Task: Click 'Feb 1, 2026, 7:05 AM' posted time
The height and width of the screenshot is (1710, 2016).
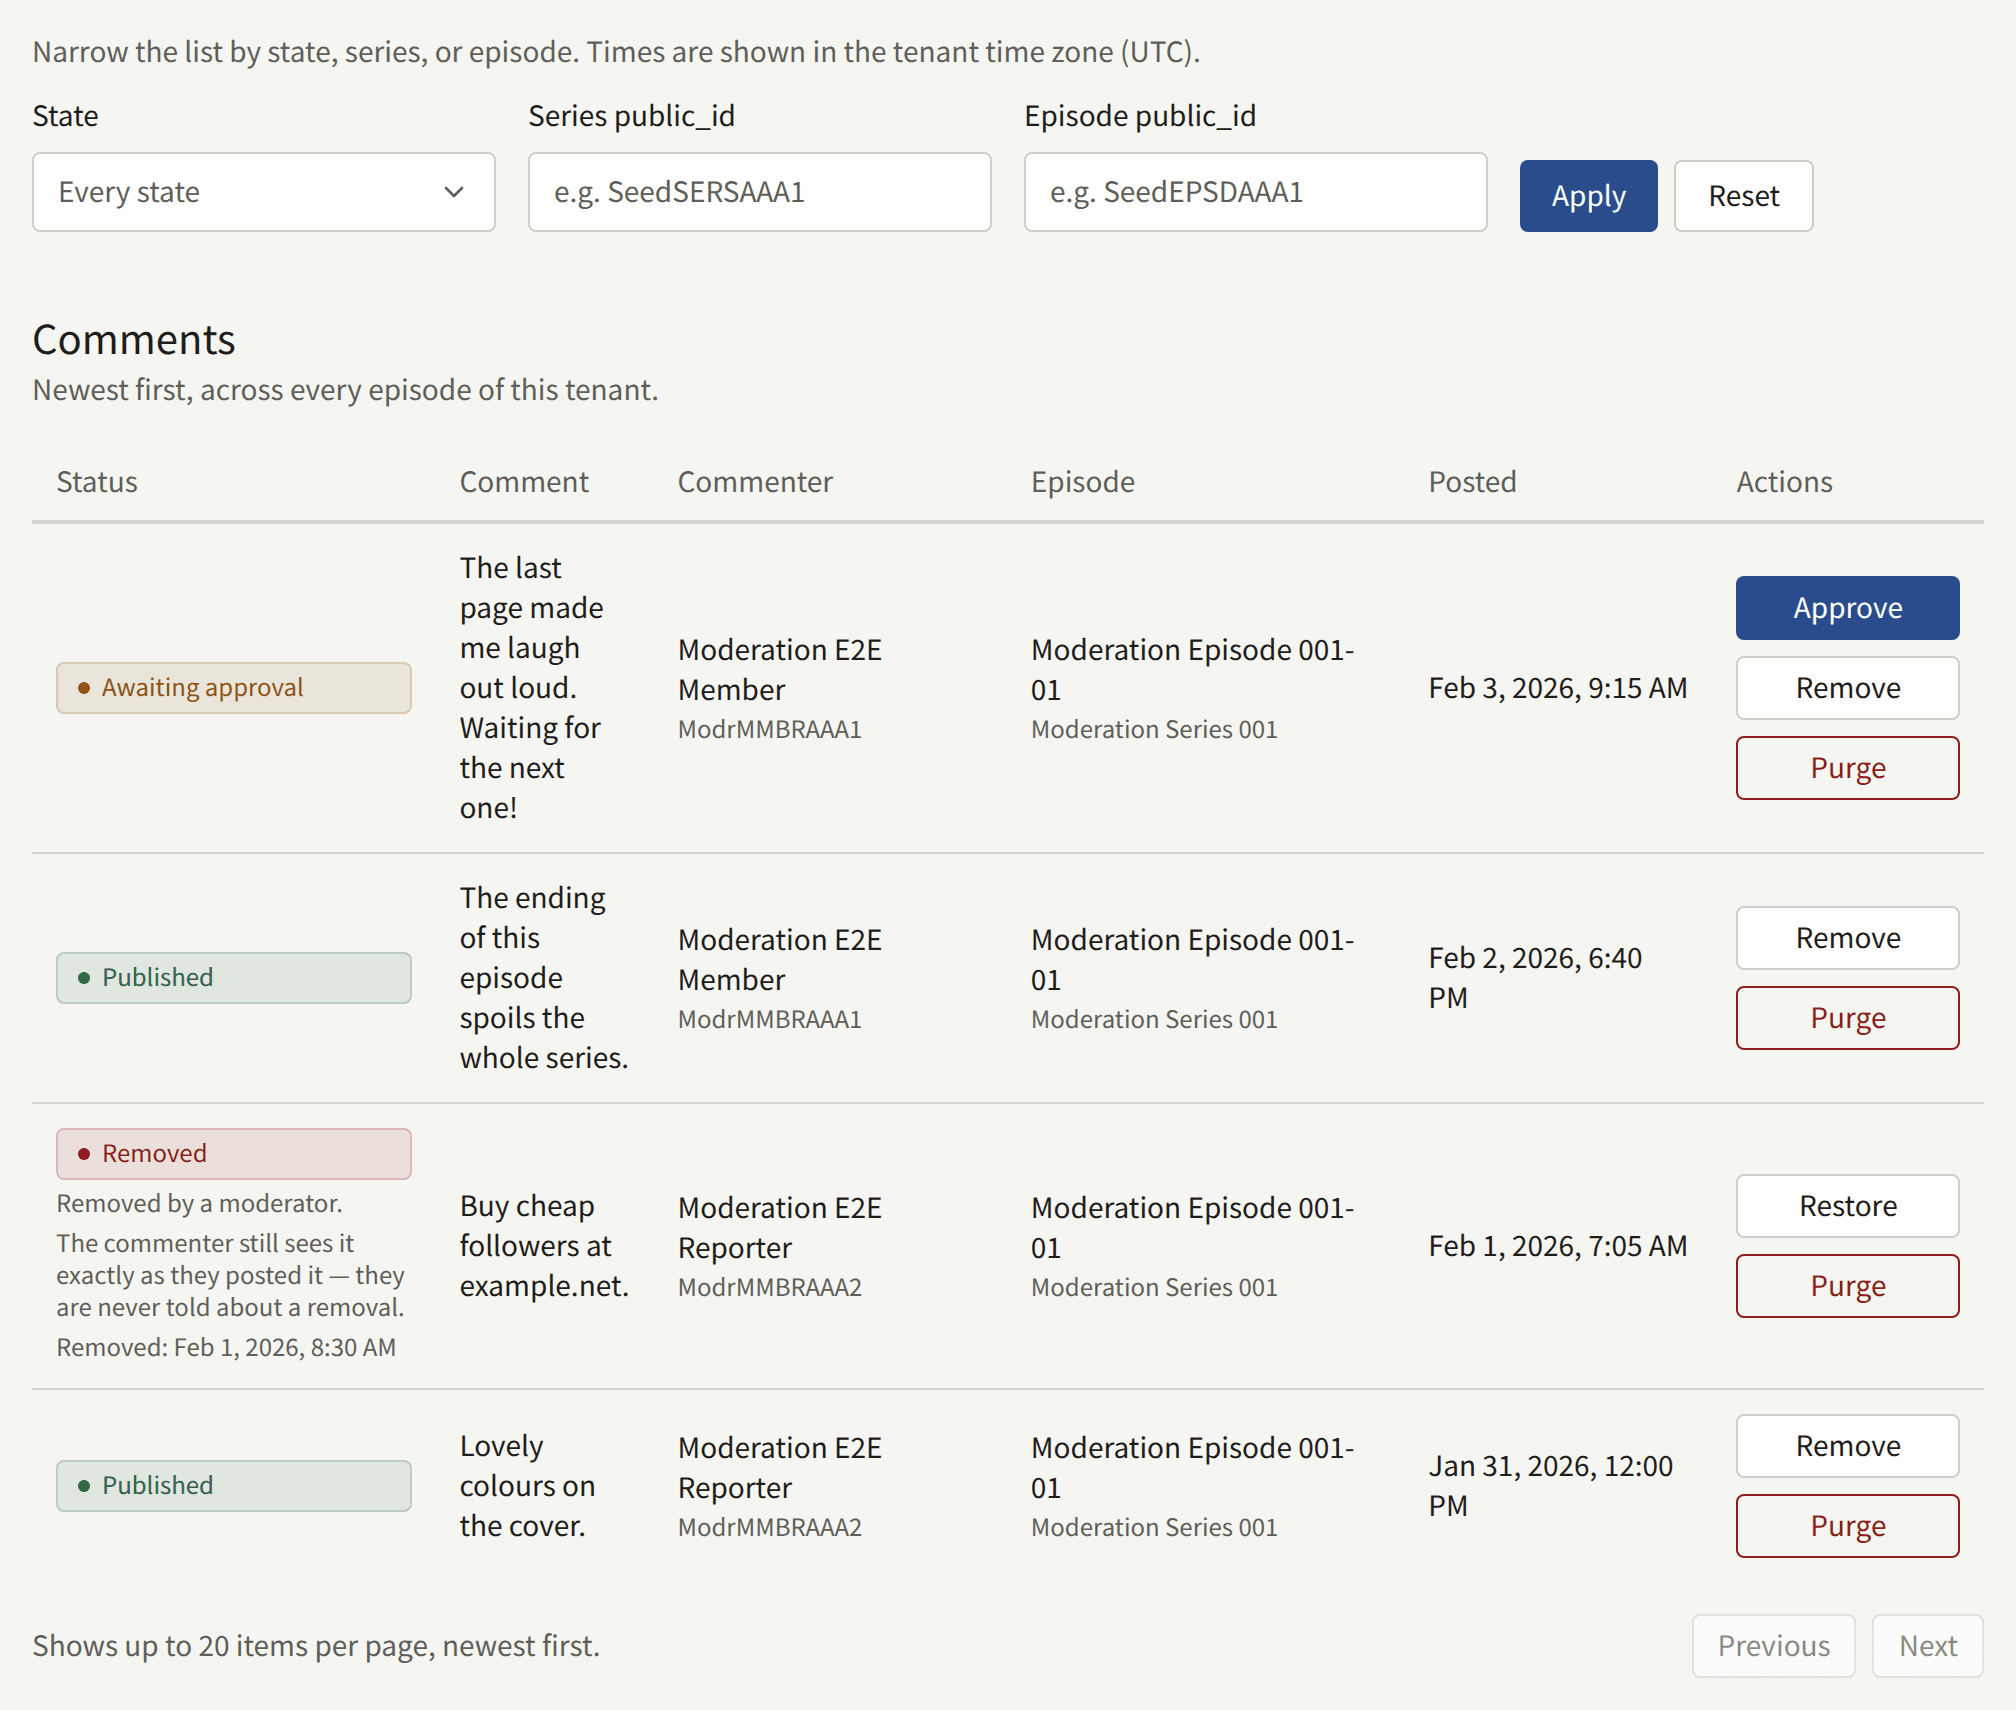Action: click(1558, 1246)
